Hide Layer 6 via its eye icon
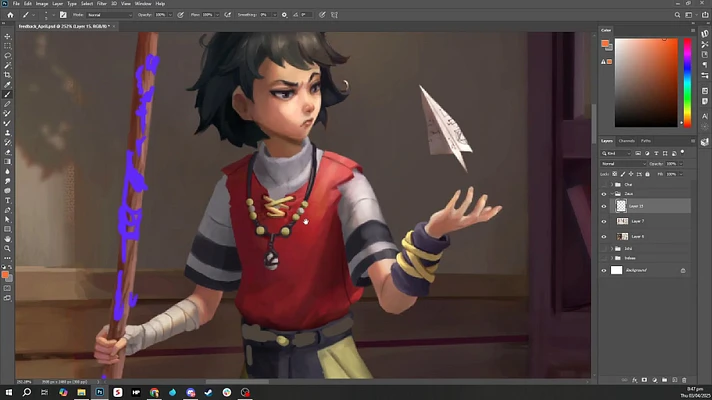The image size is (712, 400). 604,237
